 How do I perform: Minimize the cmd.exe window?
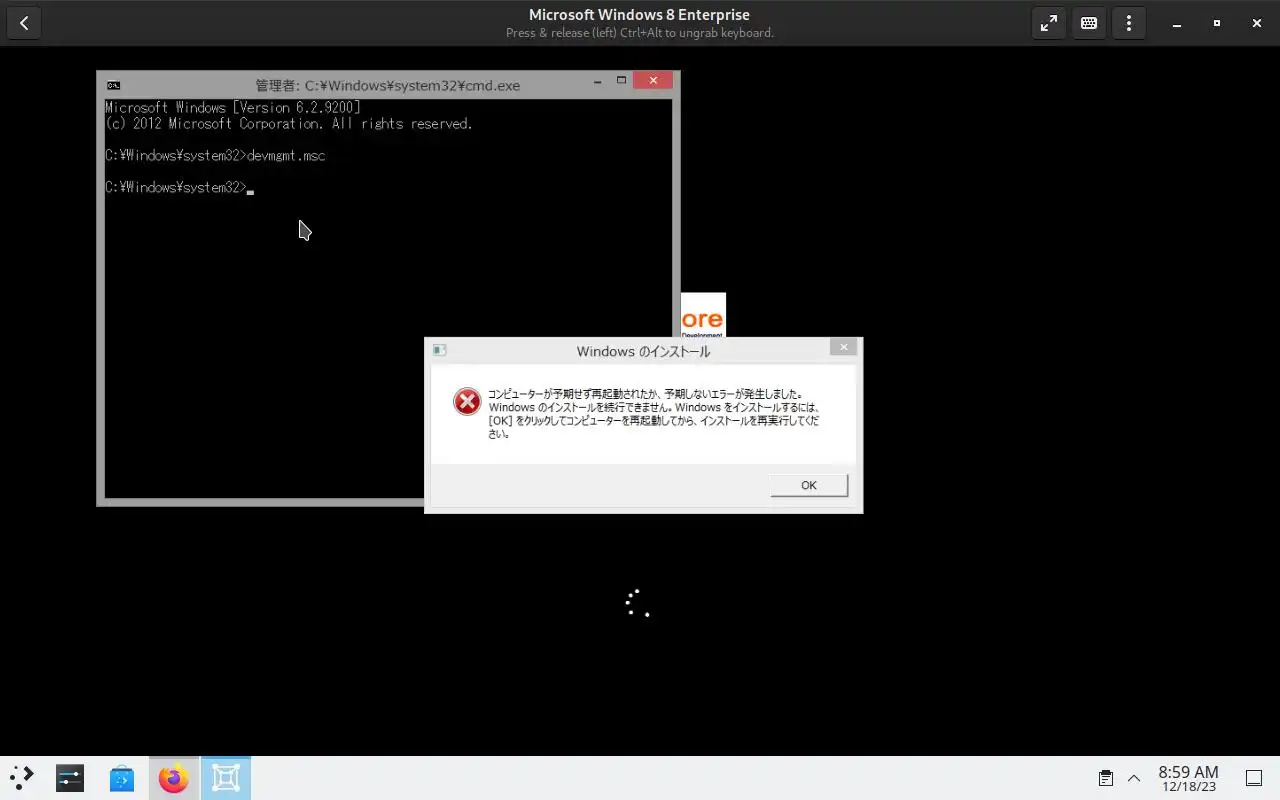[596, 81]
